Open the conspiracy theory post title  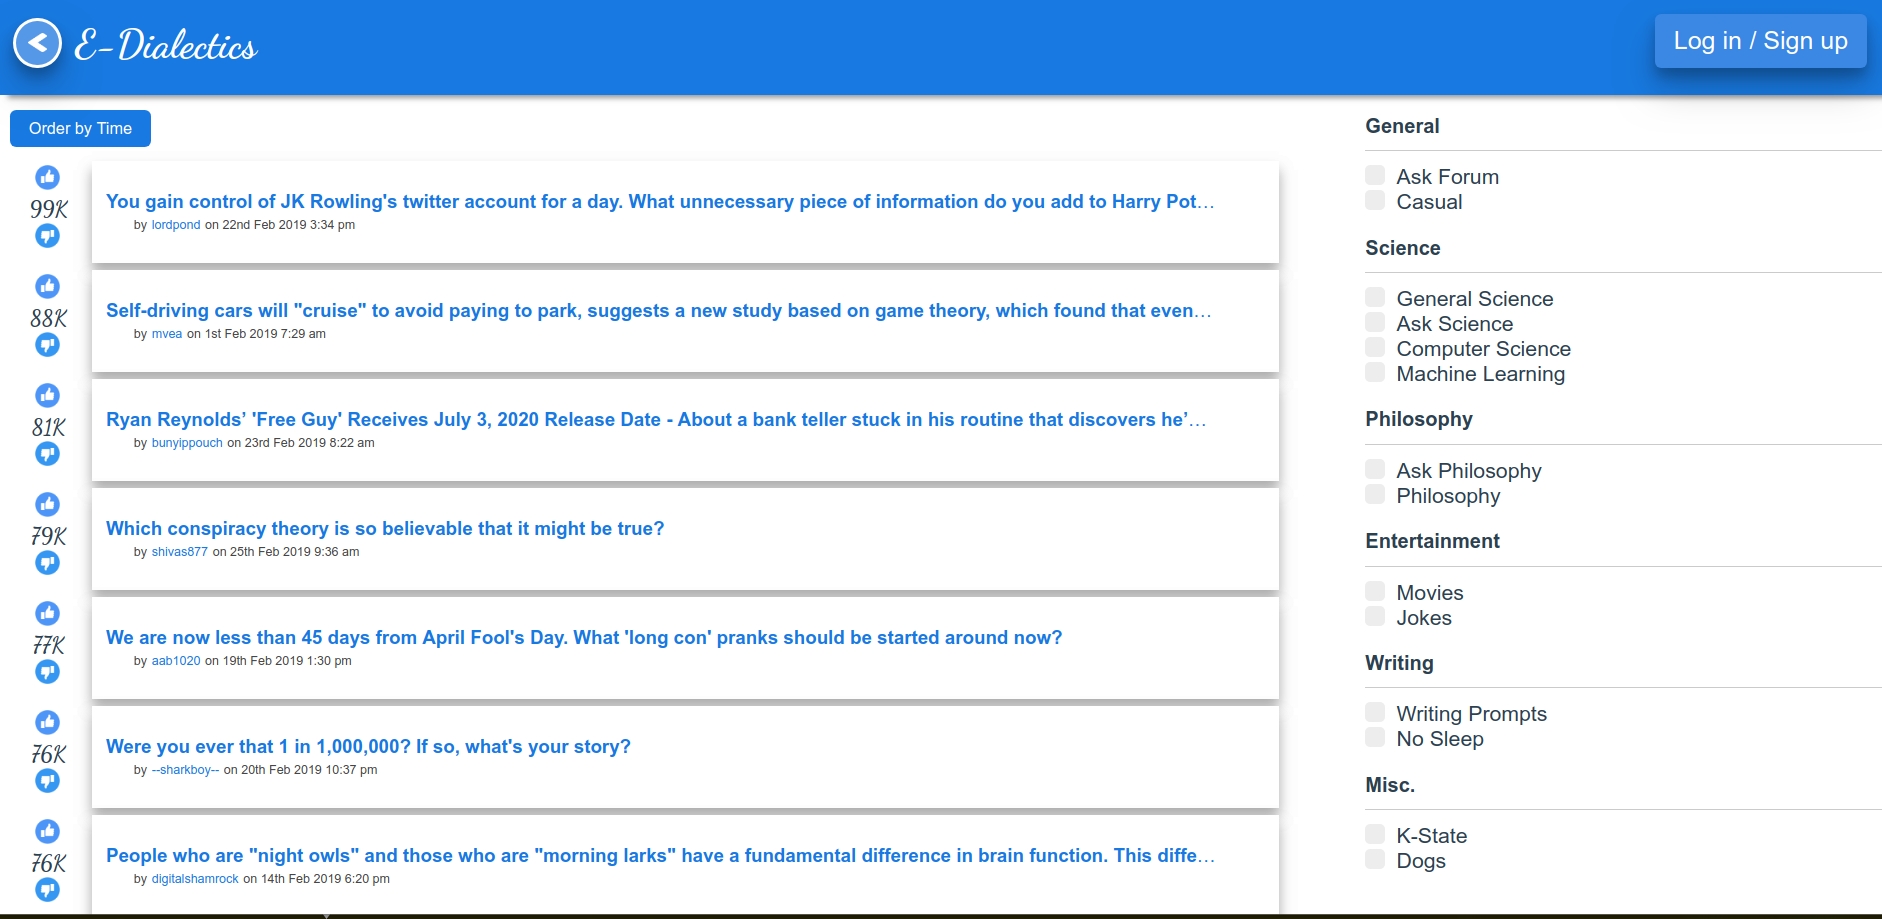click(385, 528)
